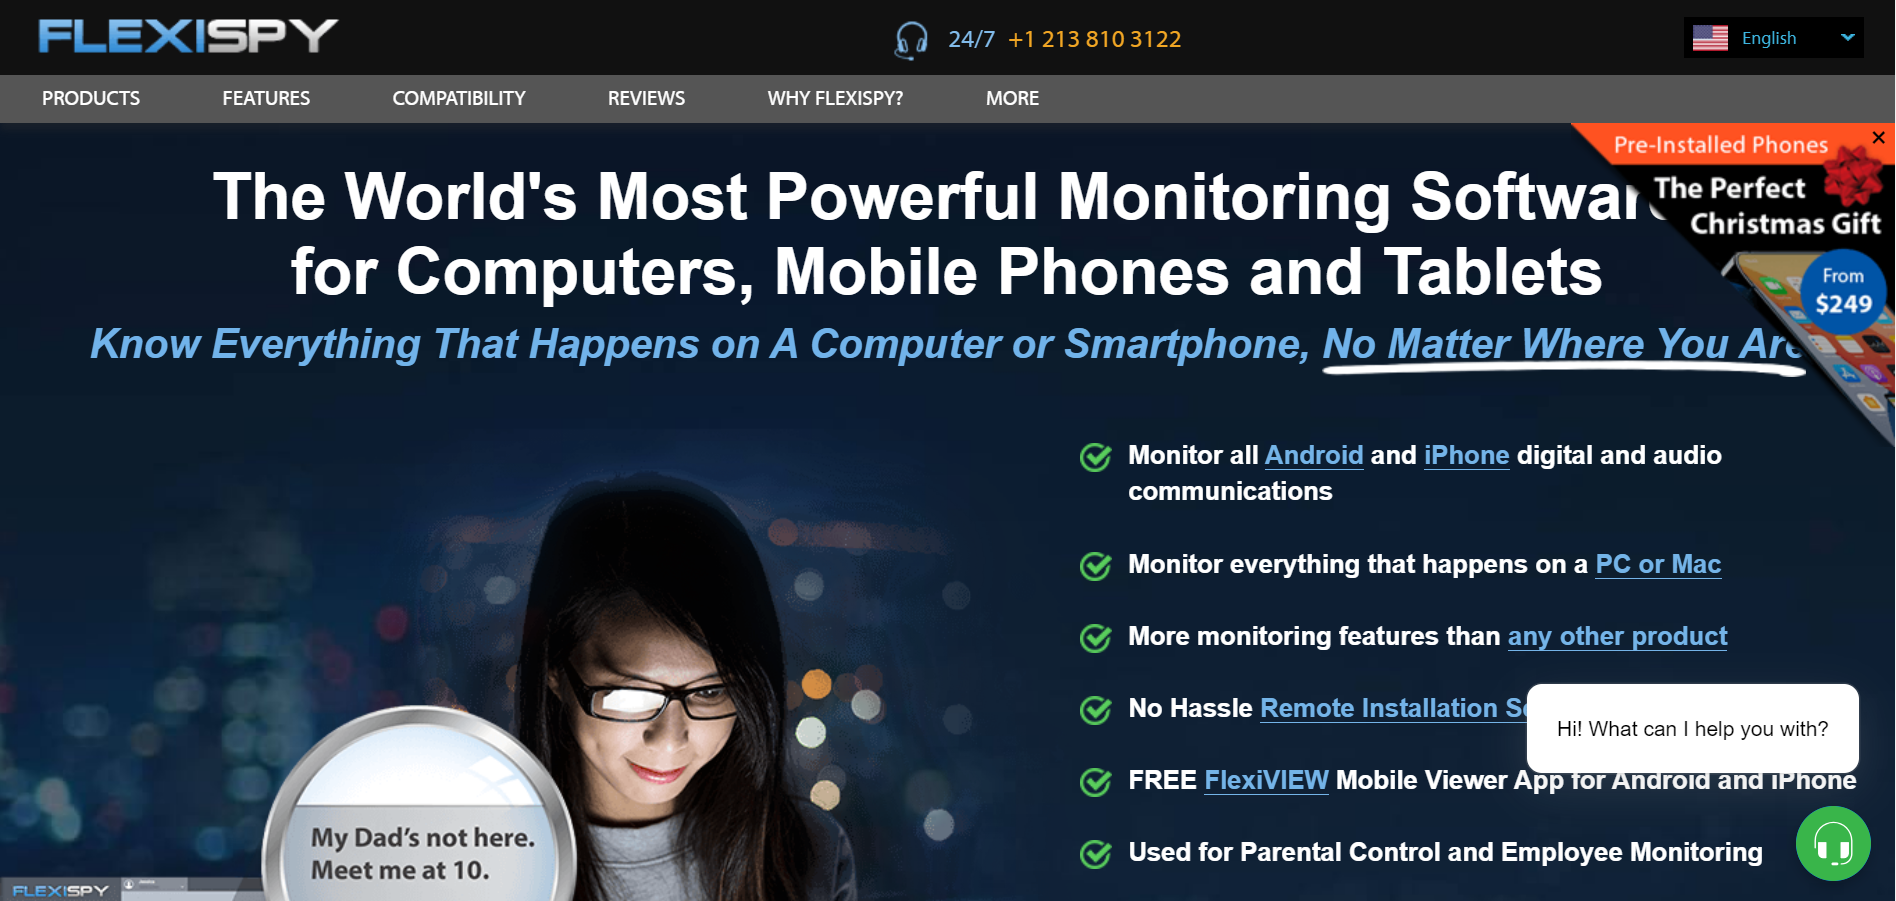This screenshot has height=901, width=1896.
Task: Open the green live chat headset button
Action: pyautogui.click(x=1833, y=844)
